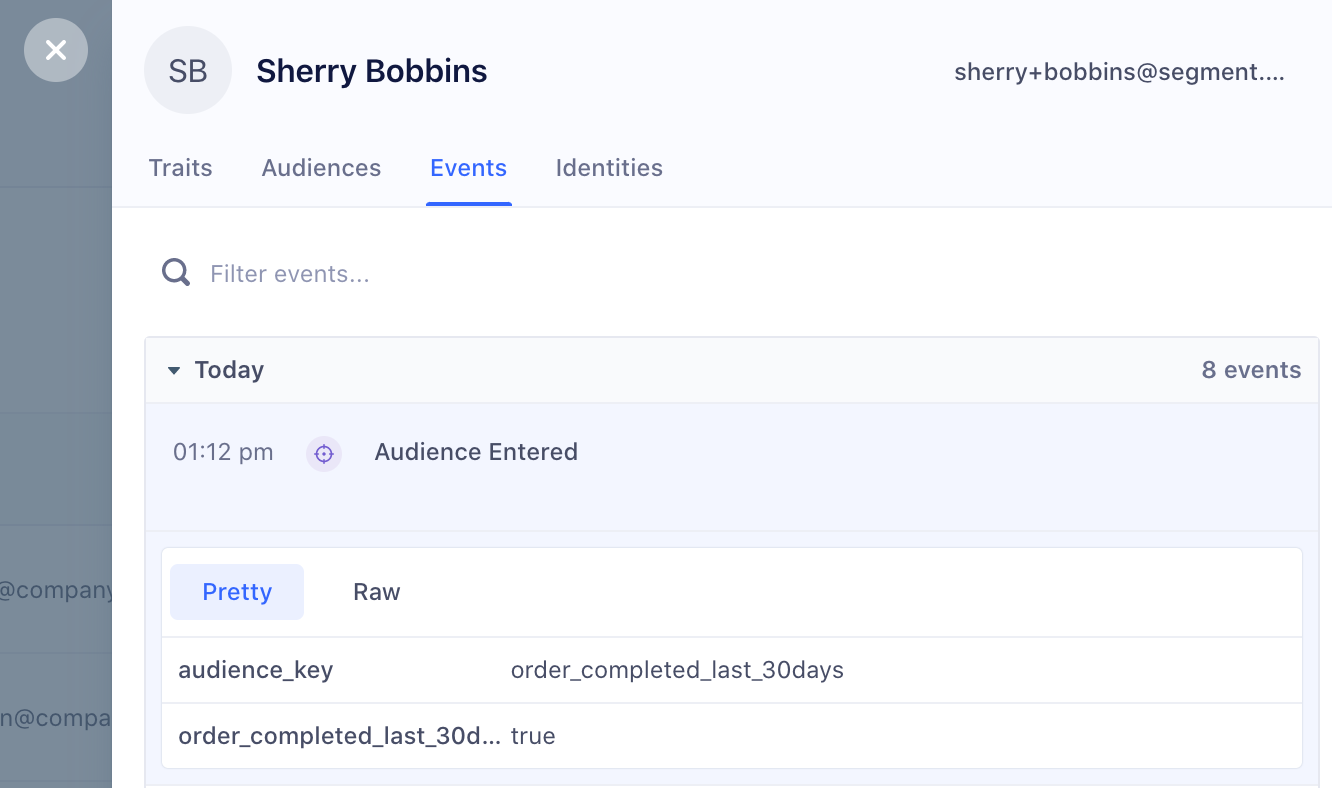Click the SB avatar circle
Viewport: 1332px width, 788px height.
188,70
